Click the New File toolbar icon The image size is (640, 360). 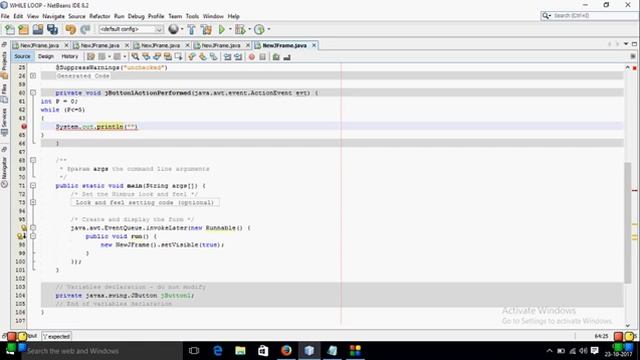coord(10,29)
